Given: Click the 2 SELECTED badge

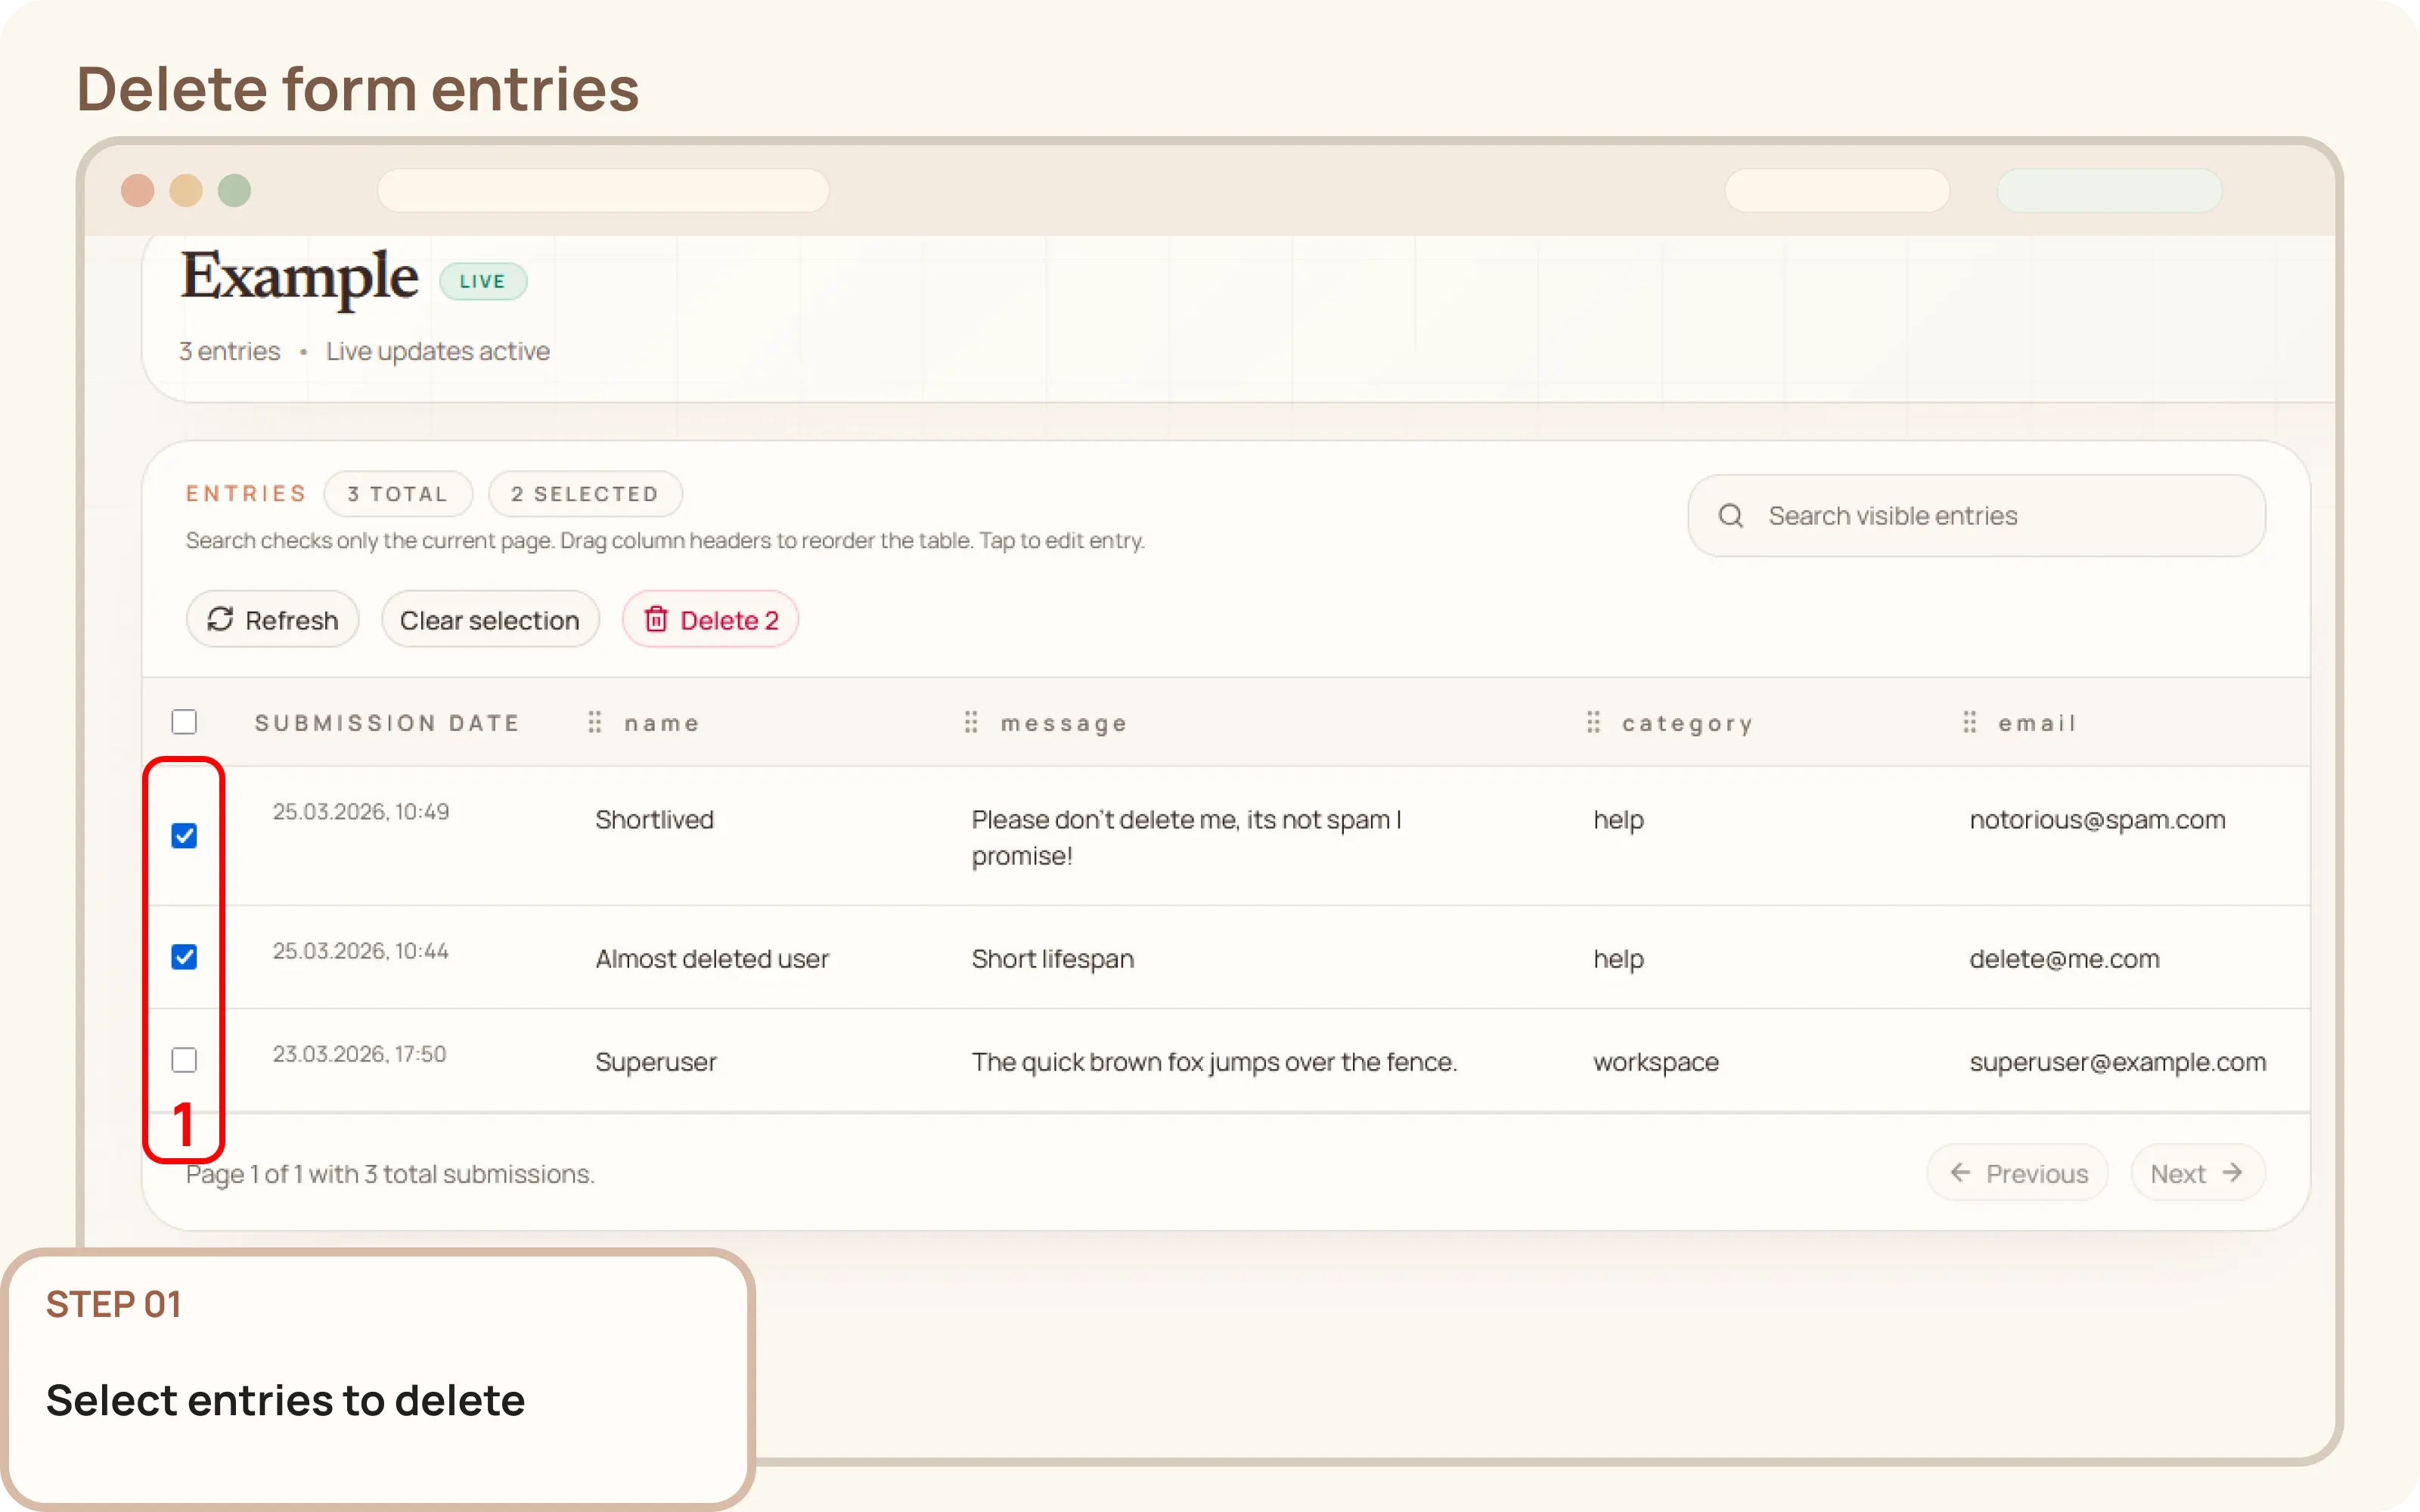Looking at the screenshot, I should pyautogui.click(x=585, y=493).
